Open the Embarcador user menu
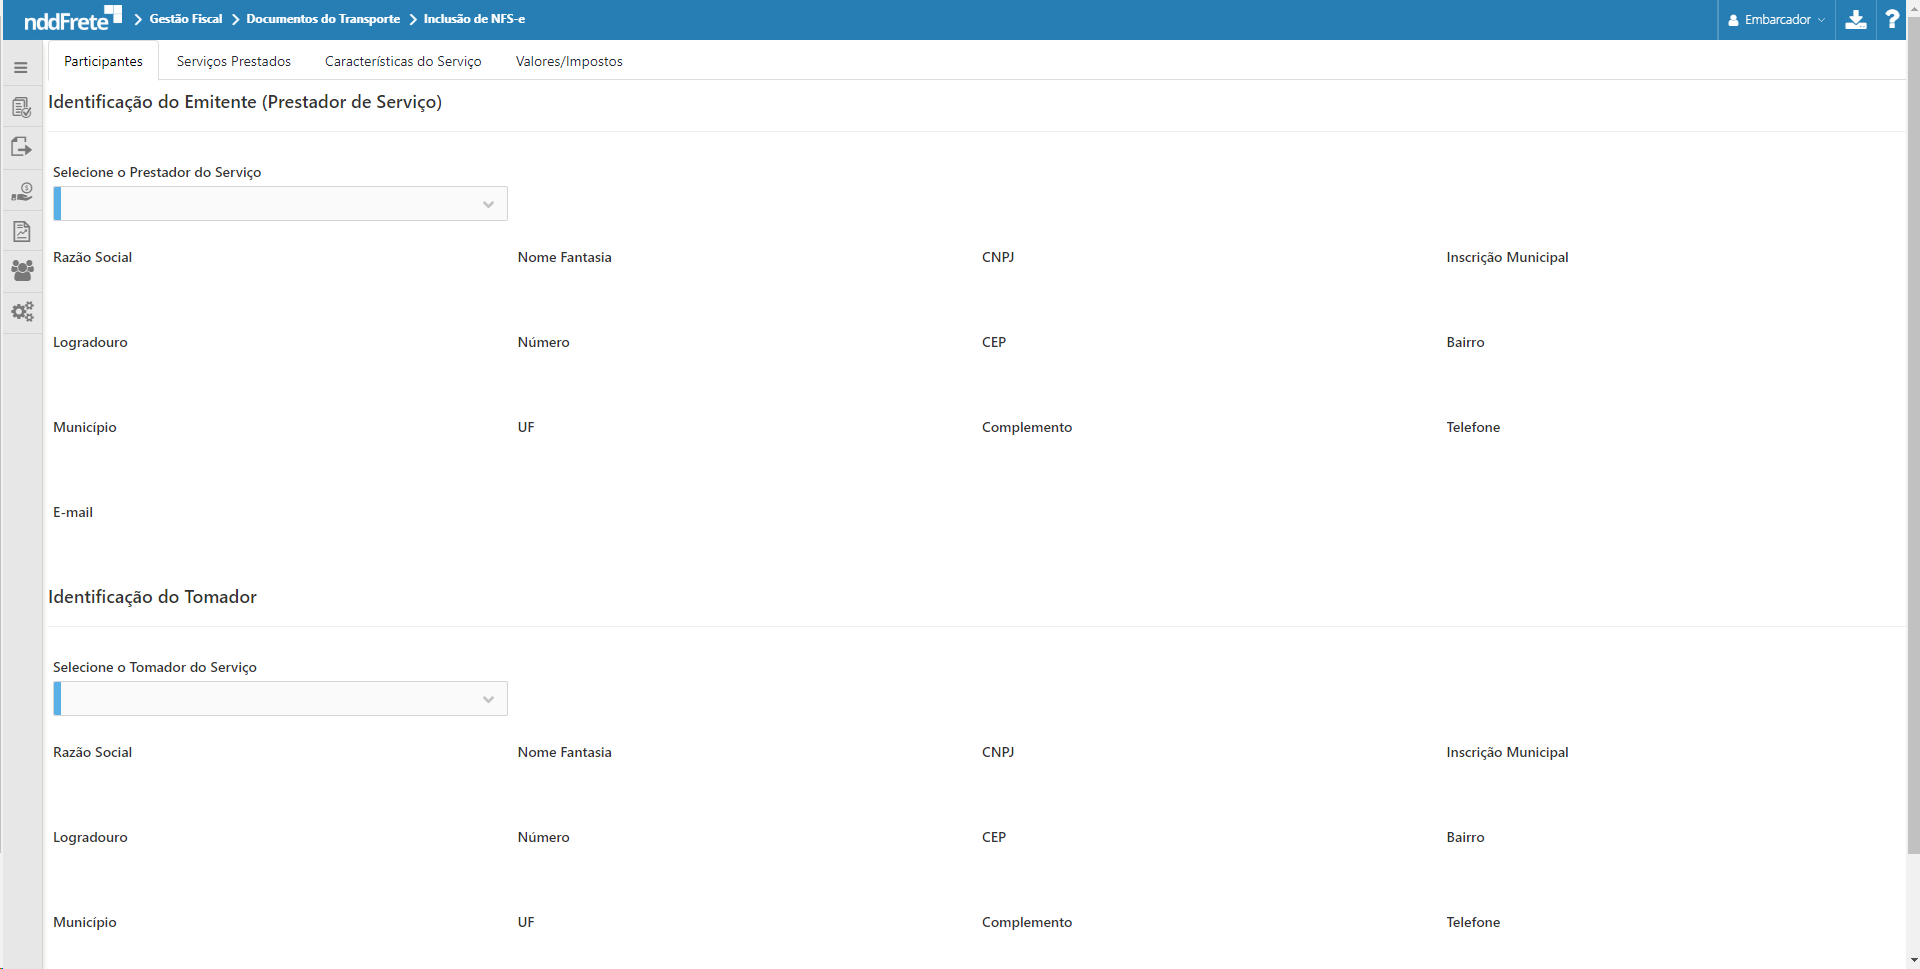Image resolution: width=1920 pixels, height=969 pixels. 1776,20
